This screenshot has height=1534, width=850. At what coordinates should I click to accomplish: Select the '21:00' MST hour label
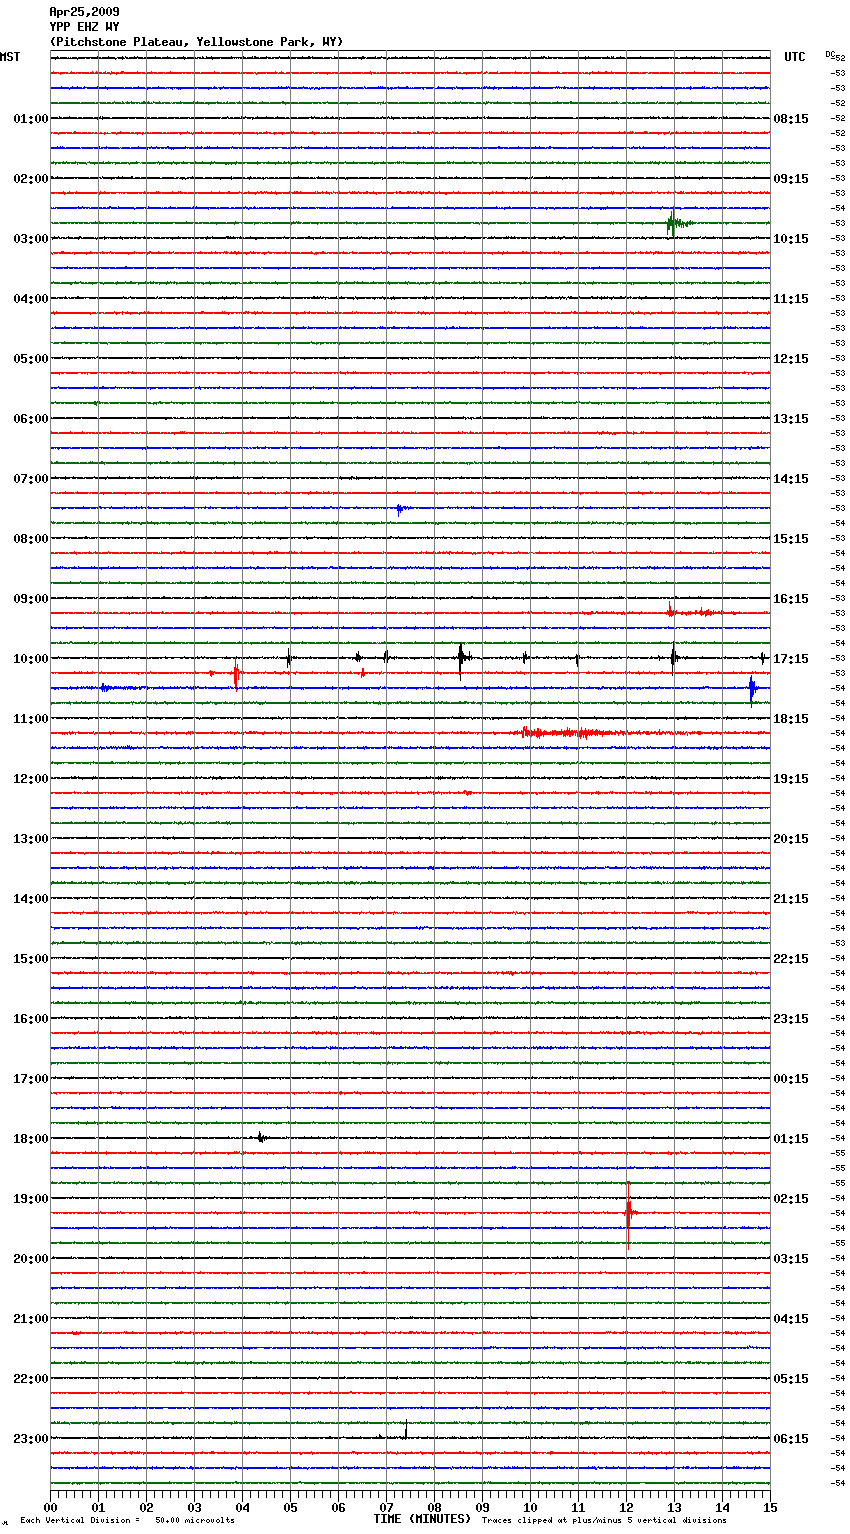30,1319
